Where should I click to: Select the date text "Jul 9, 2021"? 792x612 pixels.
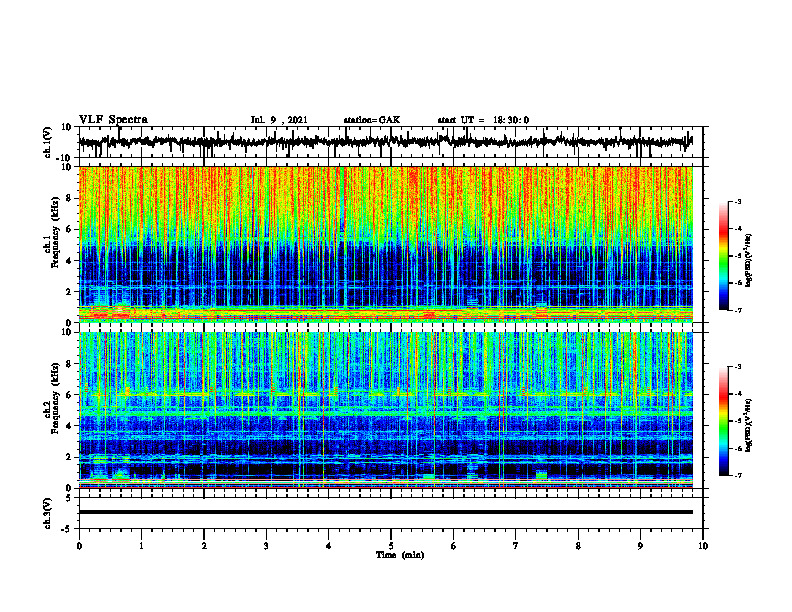279,120
